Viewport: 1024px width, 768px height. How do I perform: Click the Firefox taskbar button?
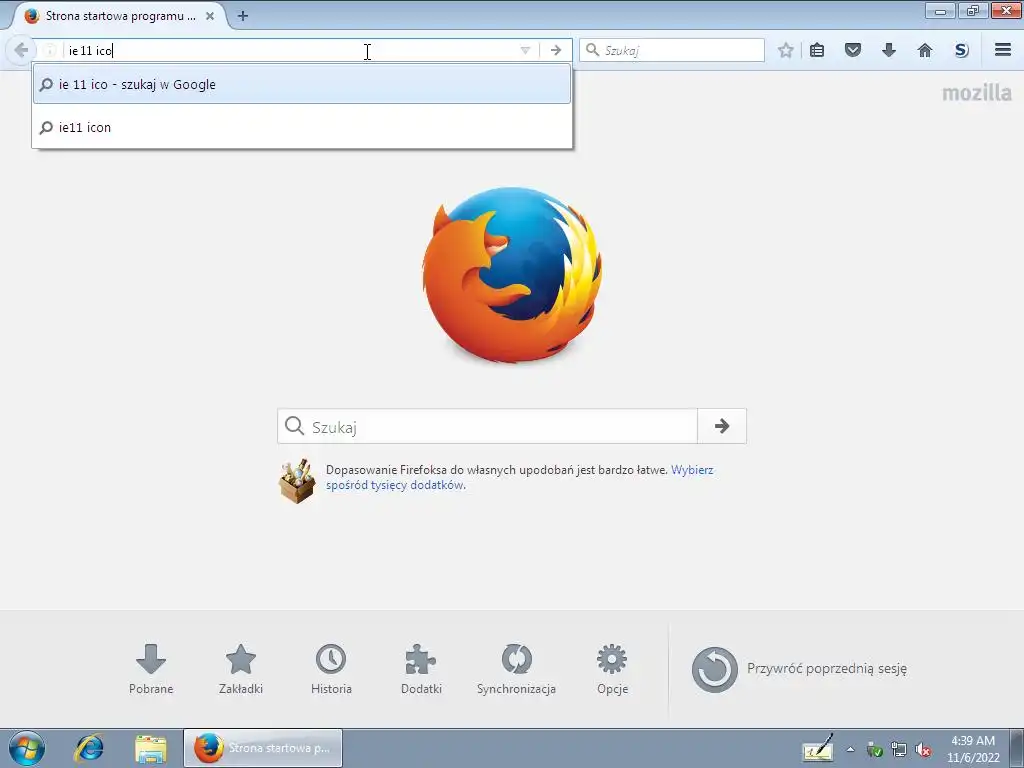(263, 748)
